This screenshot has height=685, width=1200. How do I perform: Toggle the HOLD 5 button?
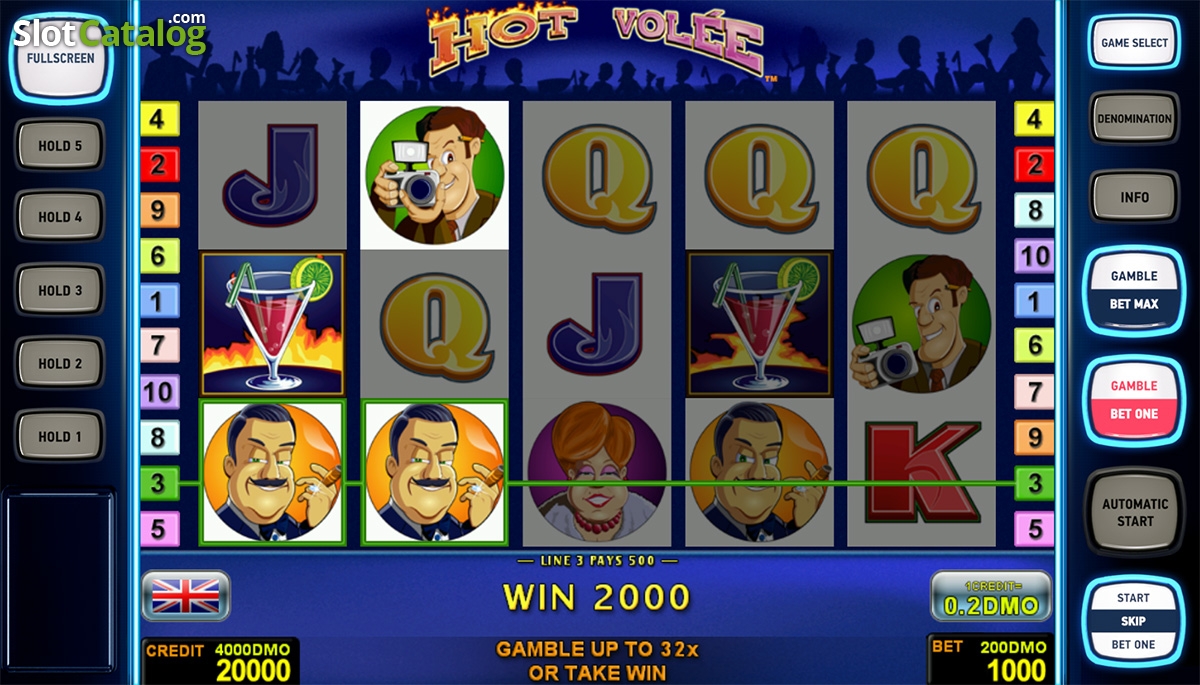point(60,146)
